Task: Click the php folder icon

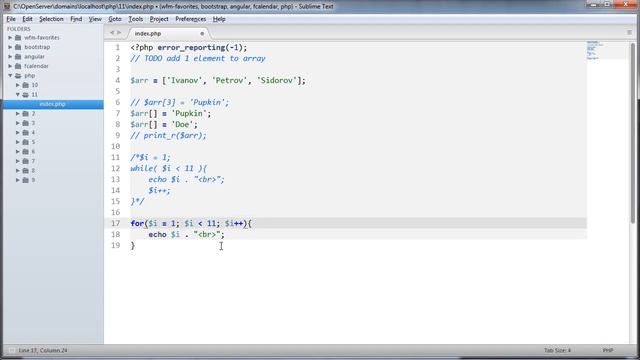Action: (18, 76)
